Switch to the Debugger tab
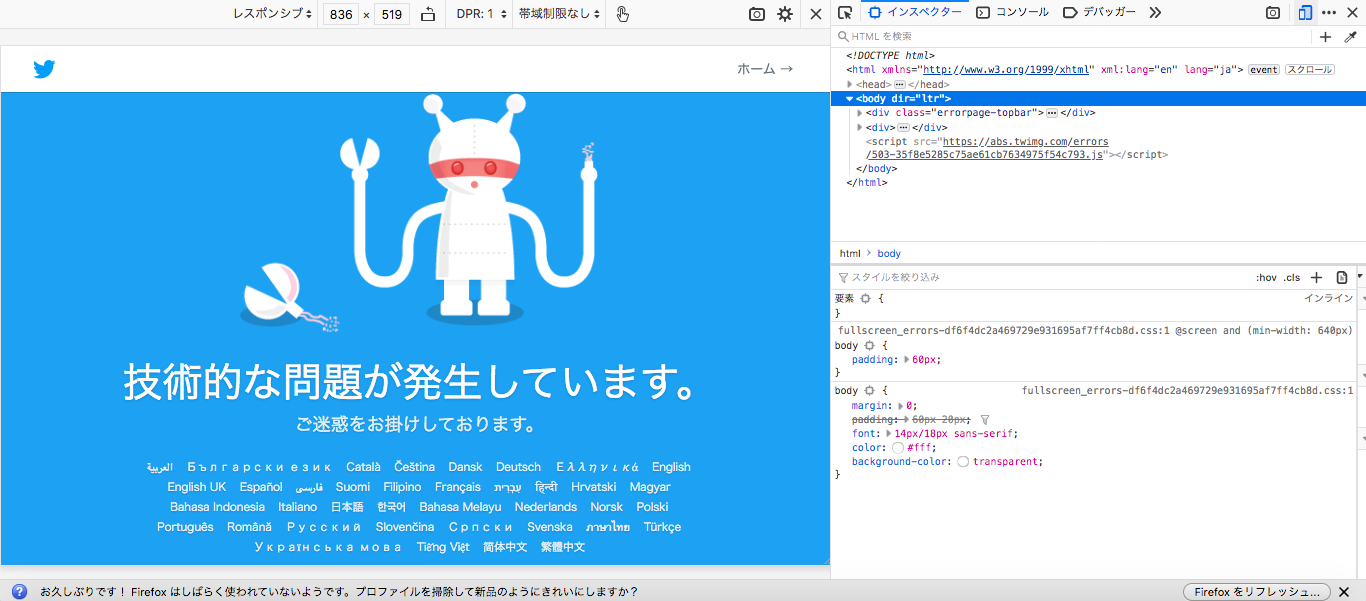Image resolution: width=1366 pixels, height=601 pixels. (1099, 13)
